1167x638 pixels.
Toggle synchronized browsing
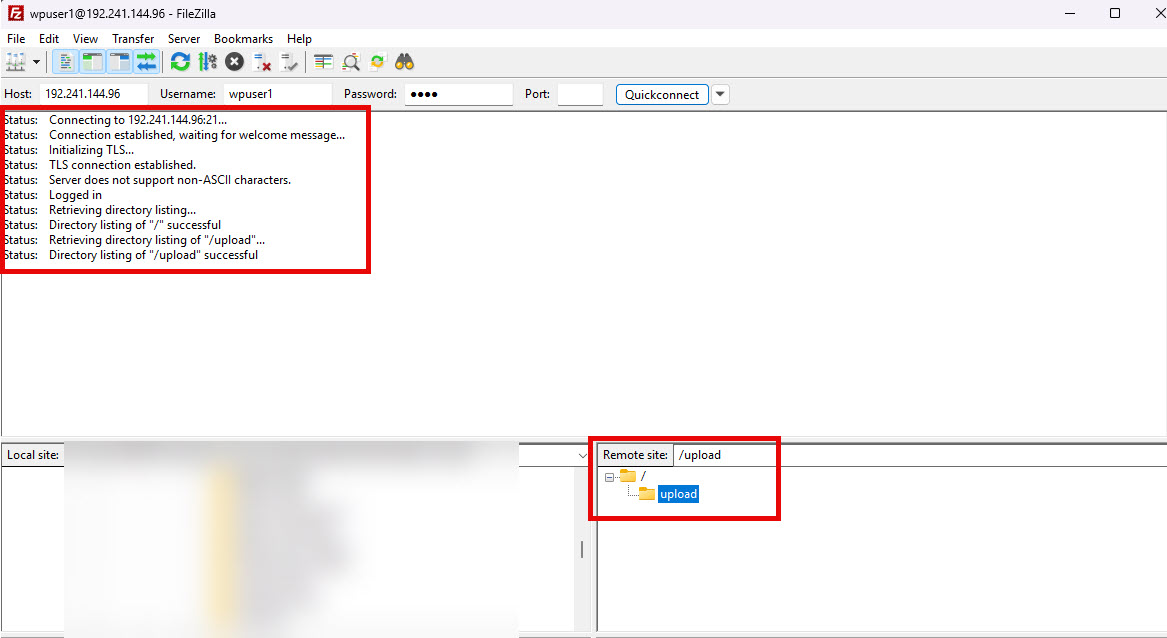(x=377, y=61)
